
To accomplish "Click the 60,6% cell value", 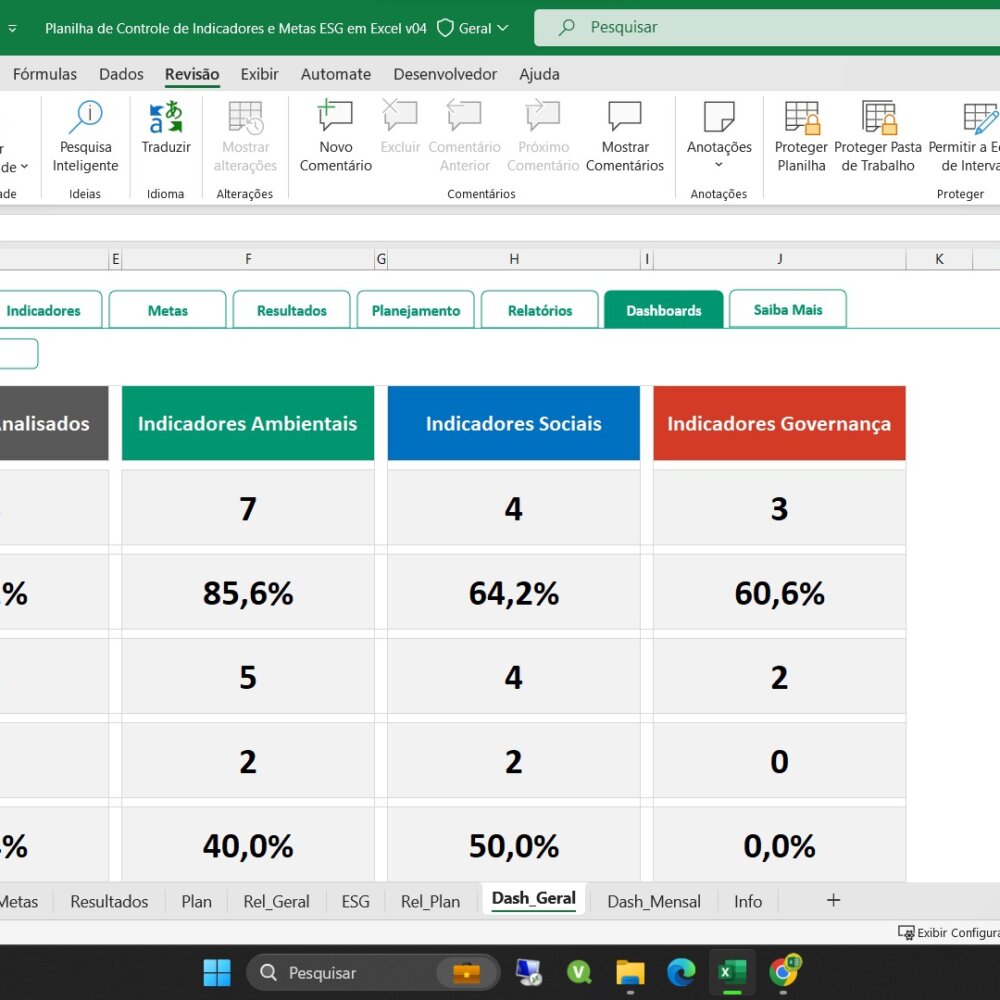I will click(779, 593).
